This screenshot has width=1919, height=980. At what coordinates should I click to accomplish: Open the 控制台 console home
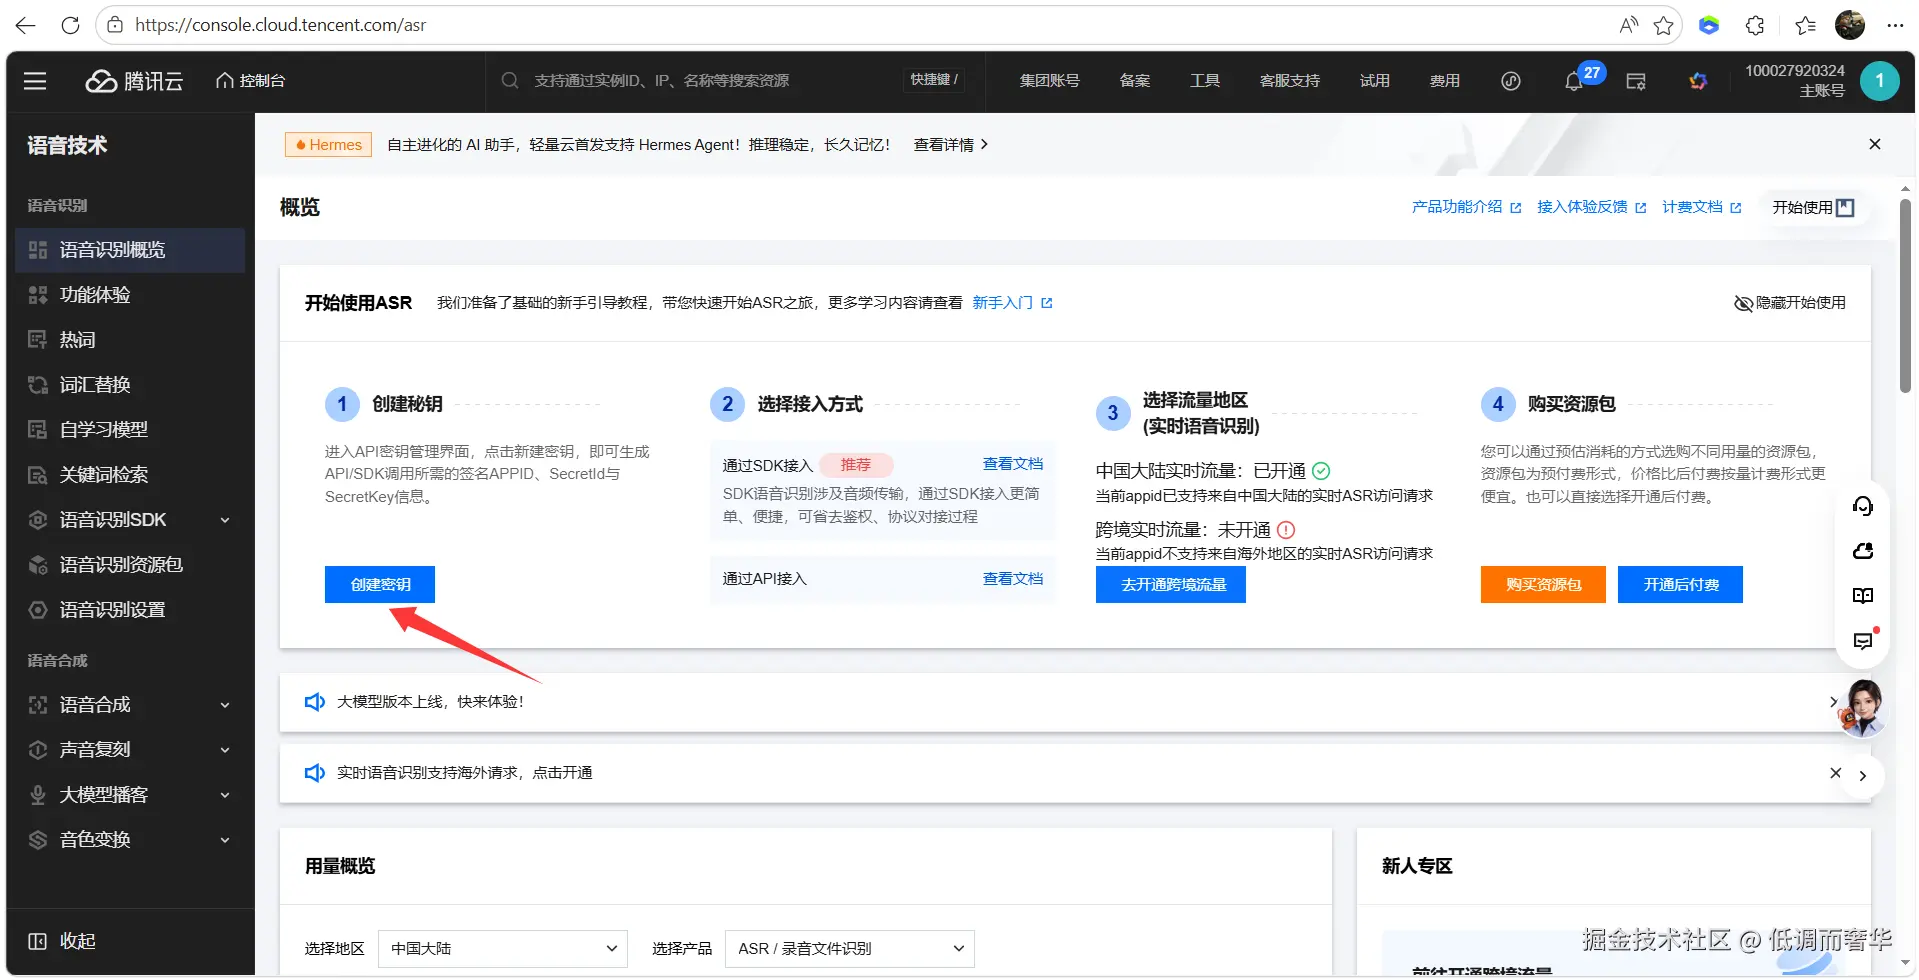[x=251, y=81]
